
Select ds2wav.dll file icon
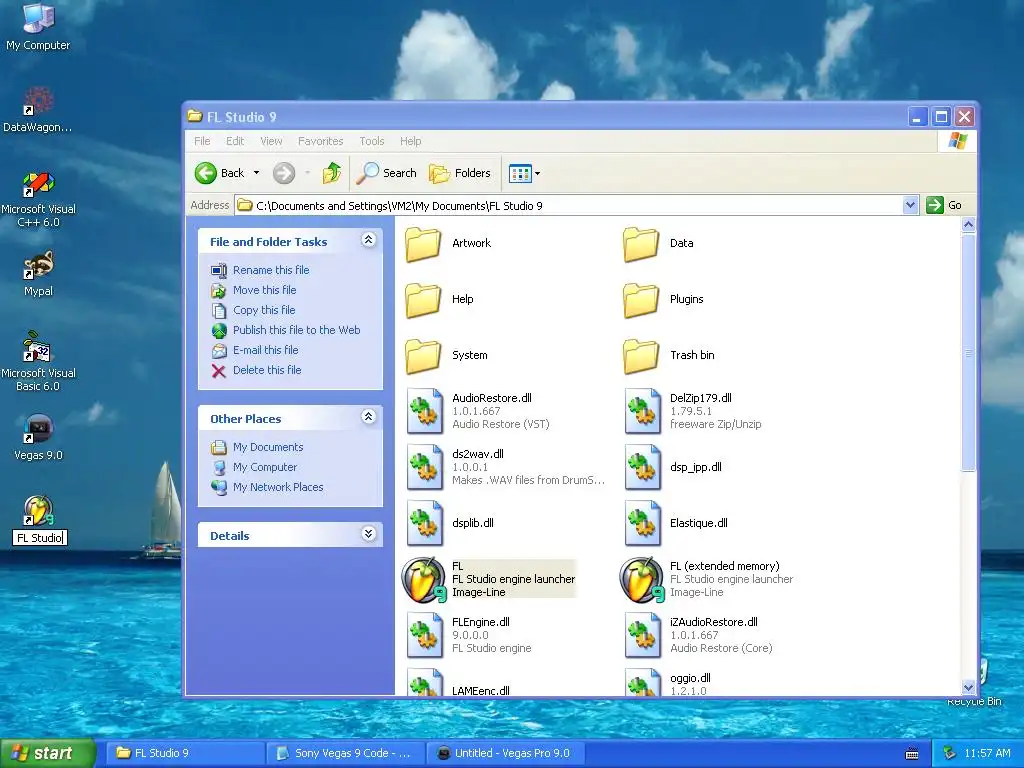pyautogui.click(x=425, y=467)
